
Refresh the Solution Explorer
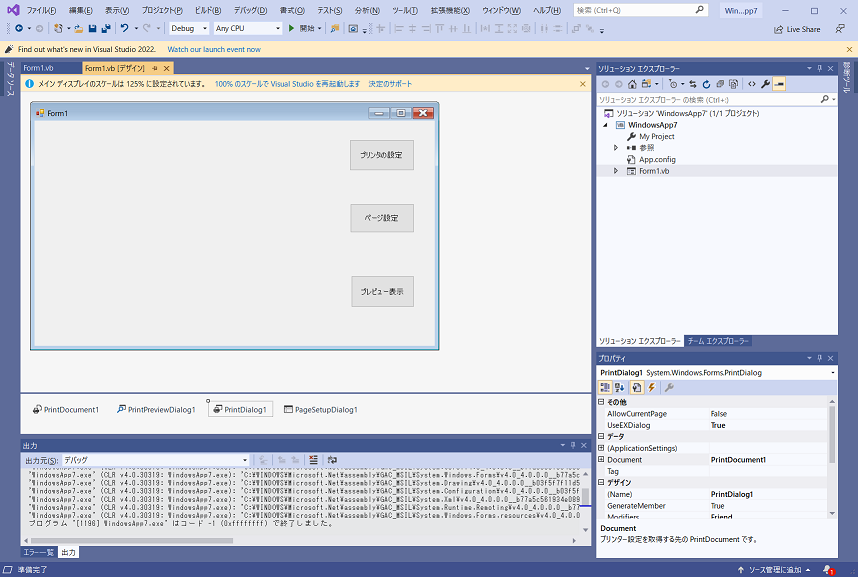pyautogui.click(x=706, y=84)
